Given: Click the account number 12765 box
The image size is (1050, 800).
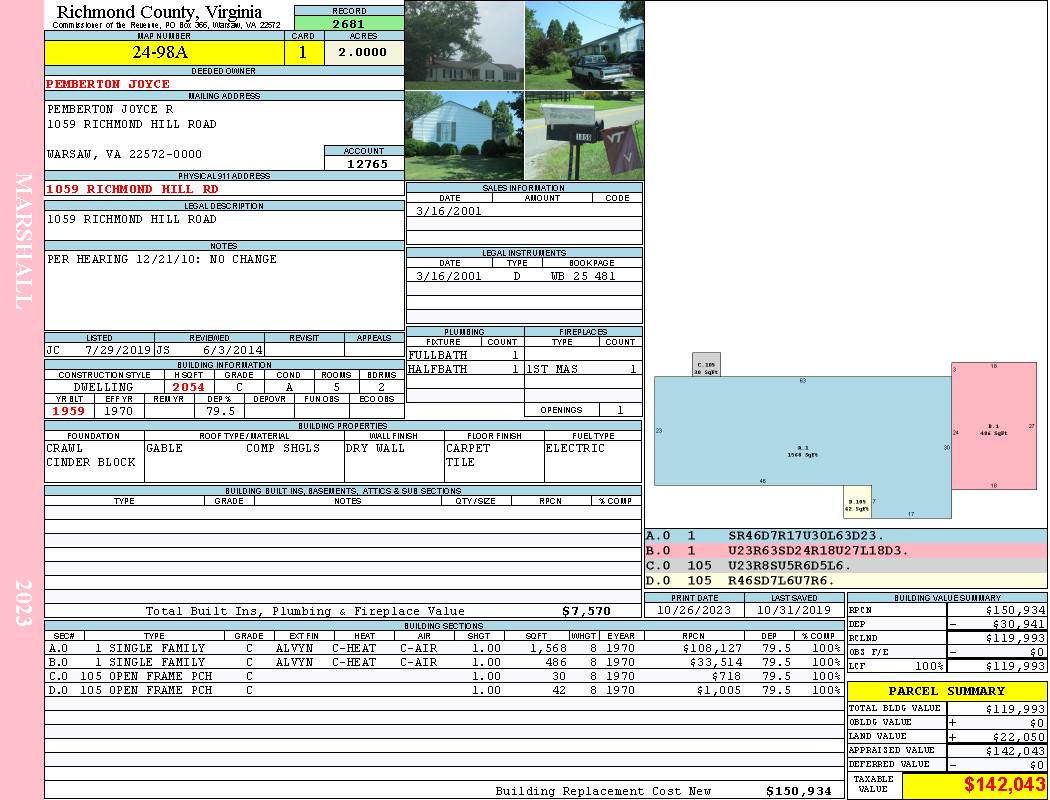Looking at the screenshot, I should click(364, 163).
